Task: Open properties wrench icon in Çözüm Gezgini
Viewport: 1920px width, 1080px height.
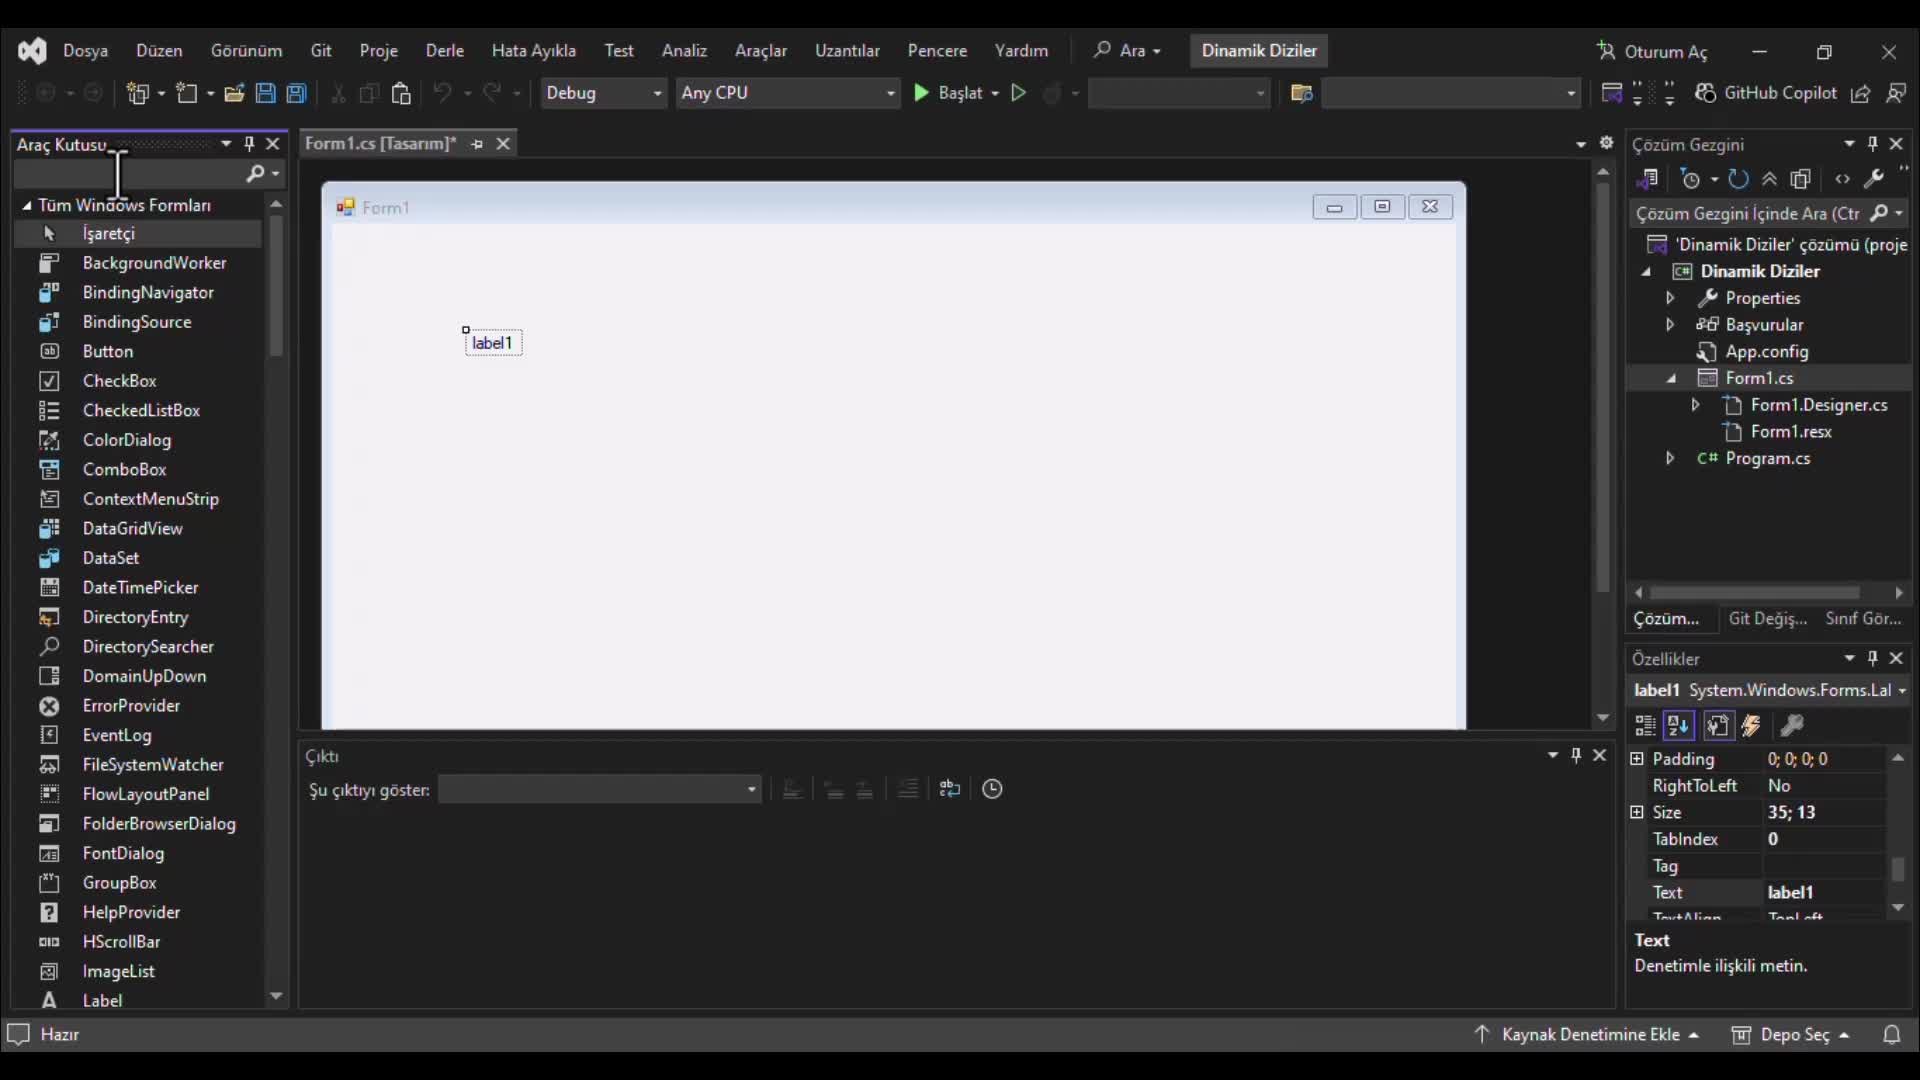Action: (x=1874, y=179)
